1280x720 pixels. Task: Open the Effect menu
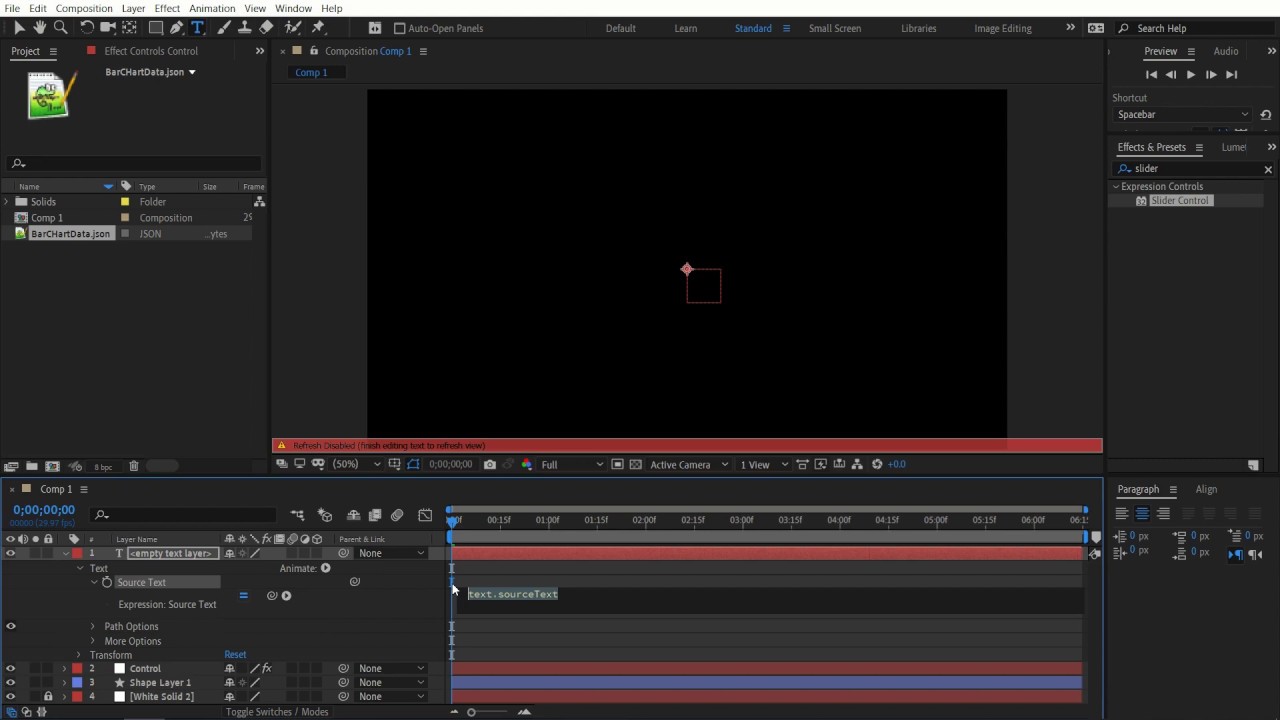[167, 8]
